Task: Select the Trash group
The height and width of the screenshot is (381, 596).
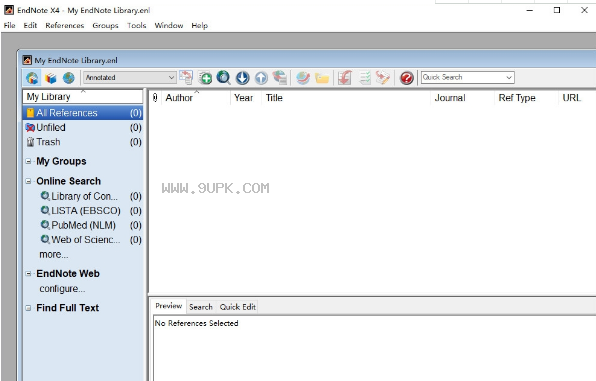Action: 83,142
